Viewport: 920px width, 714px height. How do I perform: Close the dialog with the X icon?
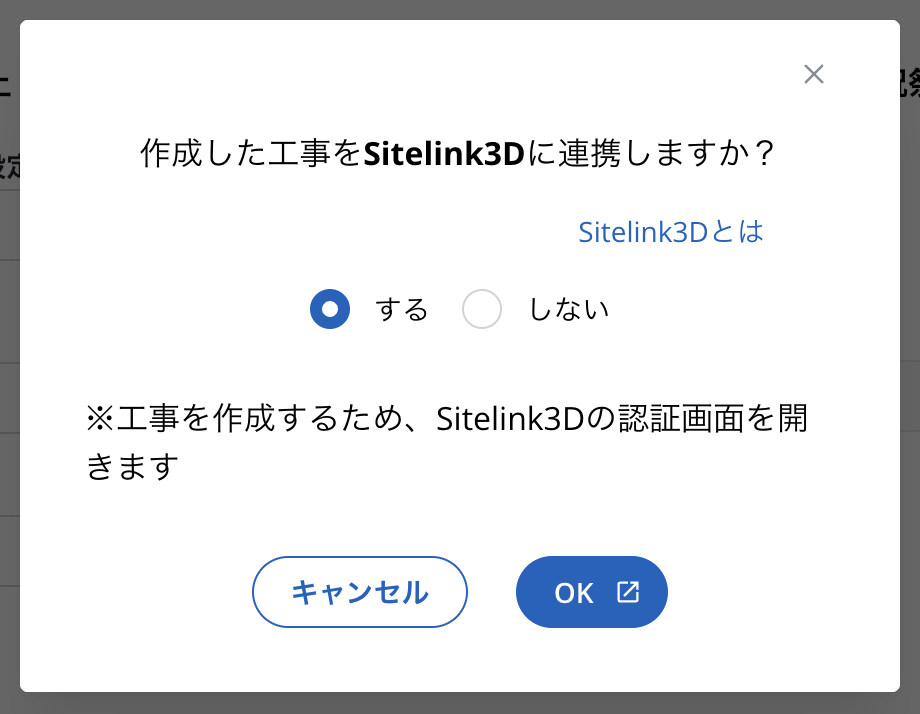click(x=814, y=74)
